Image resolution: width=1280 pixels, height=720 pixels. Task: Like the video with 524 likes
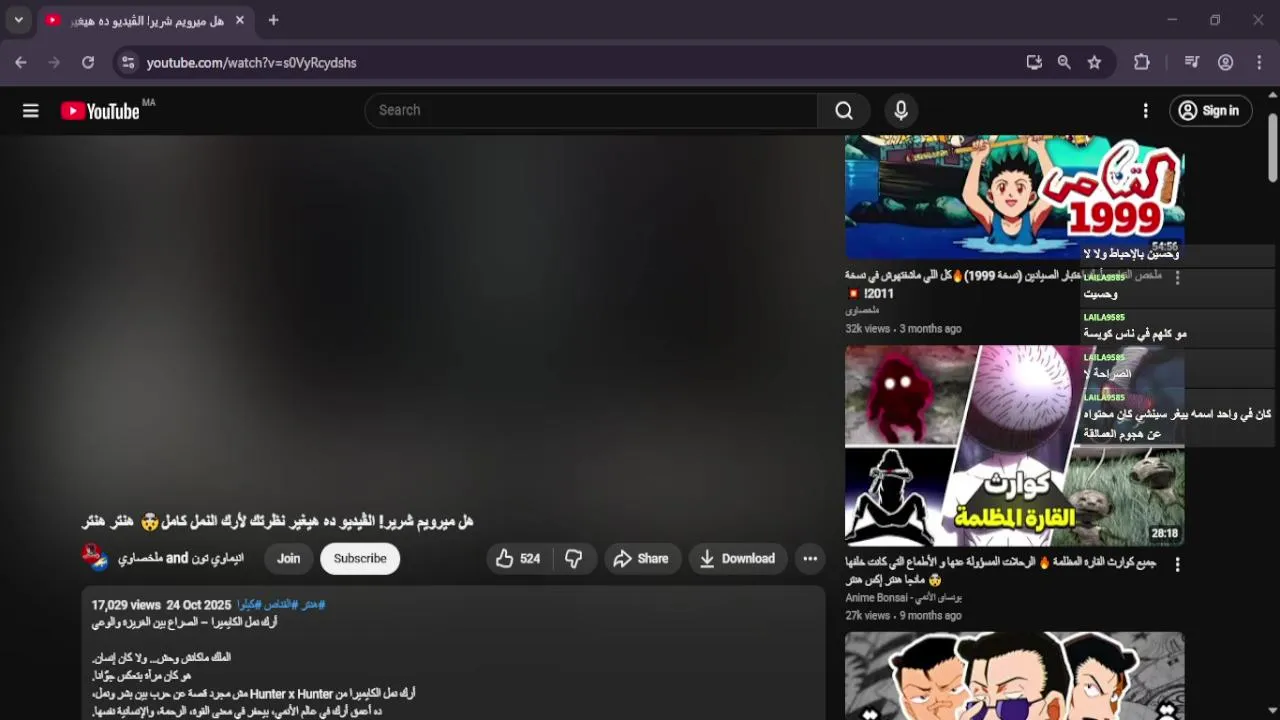(x=518, y=559)
